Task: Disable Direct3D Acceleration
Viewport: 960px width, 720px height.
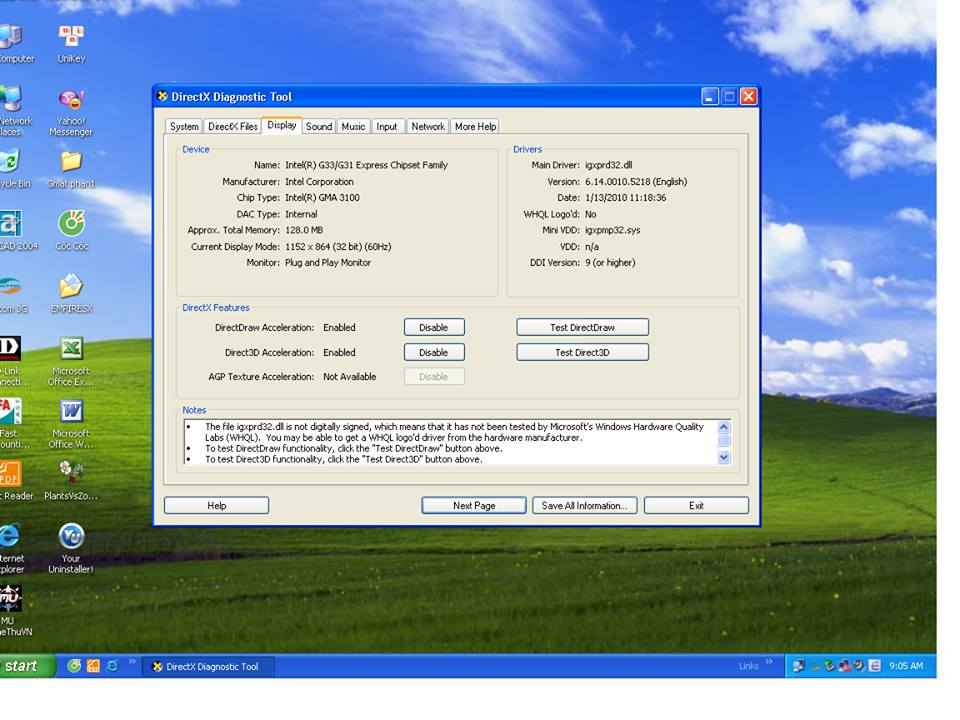Action: [x=434, y=353]
